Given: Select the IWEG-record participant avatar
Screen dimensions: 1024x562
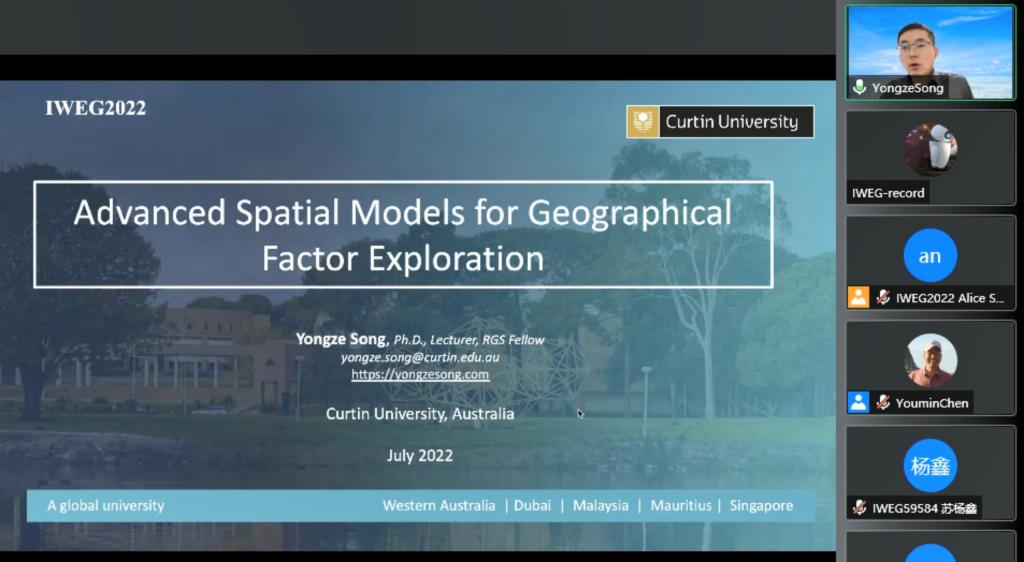Looking at the screenshot, I should pyautogui.click(x=930, y=150).
